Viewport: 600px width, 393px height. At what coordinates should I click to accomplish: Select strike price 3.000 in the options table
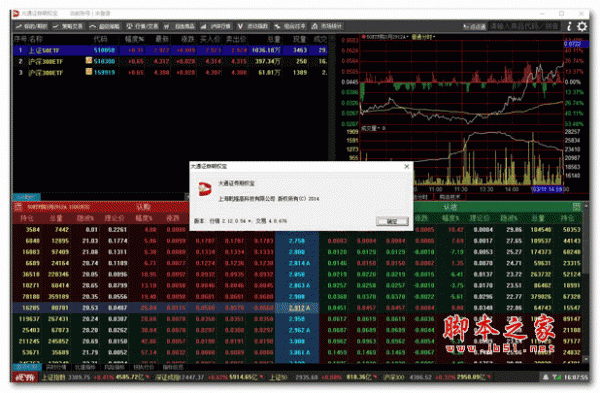[297, 341]
